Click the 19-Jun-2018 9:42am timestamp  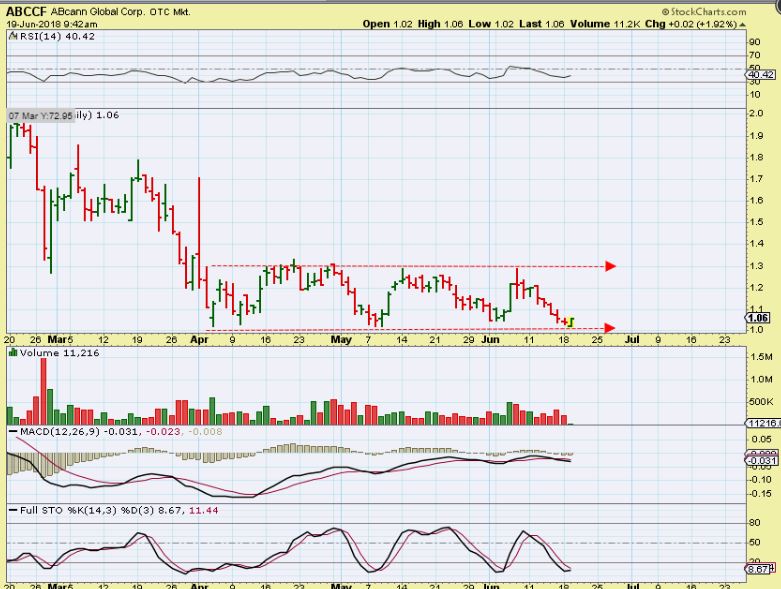click(x=52, y=24)
